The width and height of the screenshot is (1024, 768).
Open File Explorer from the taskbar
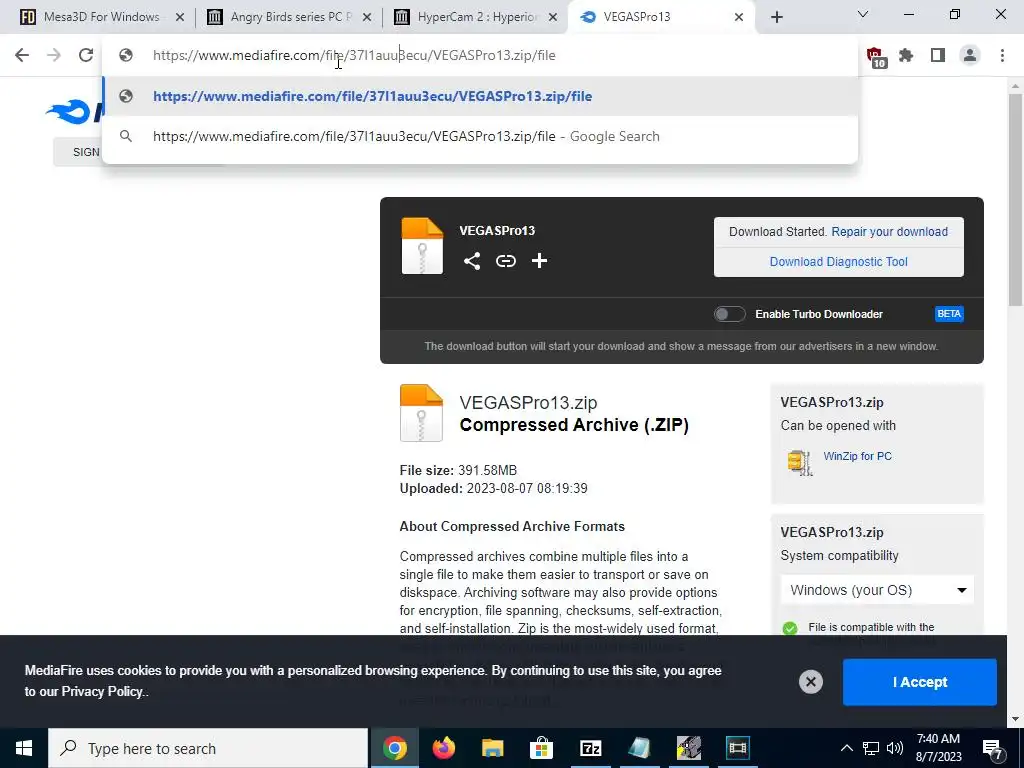pyautogui.click(x=492, y=748)
